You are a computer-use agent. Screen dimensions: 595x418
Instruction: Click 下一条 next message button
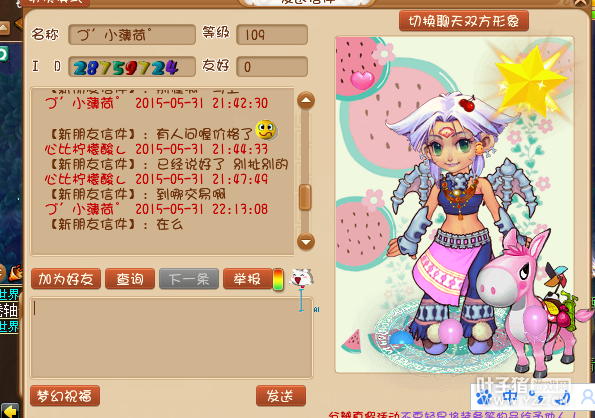pos(189,279)
